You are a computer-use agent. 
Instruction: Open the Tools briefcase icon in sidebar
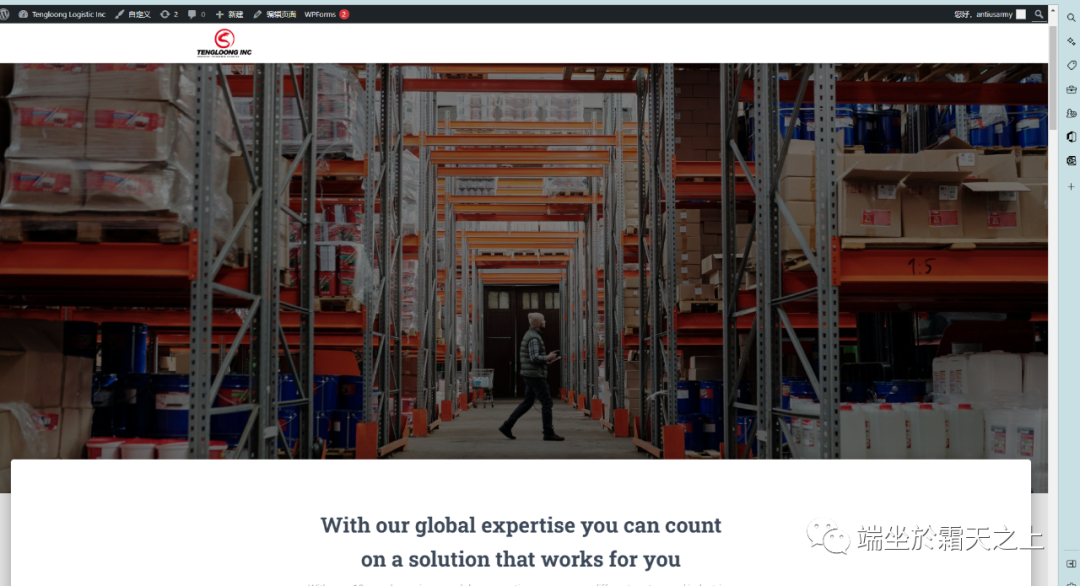1071,90
